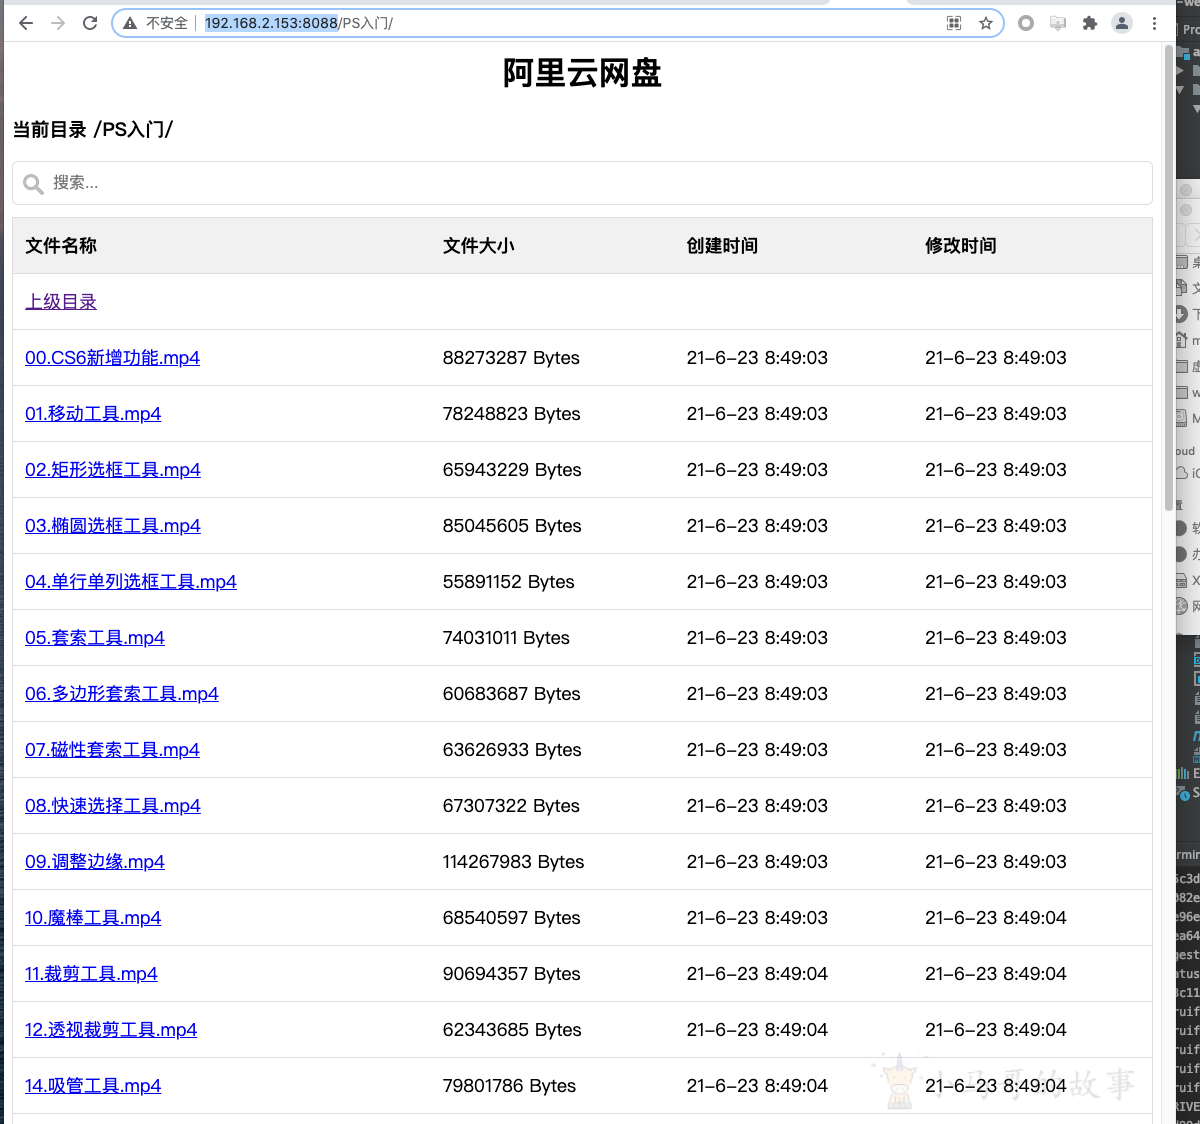
Task: Click the browser forward arrow
Action: coord(58,23)
